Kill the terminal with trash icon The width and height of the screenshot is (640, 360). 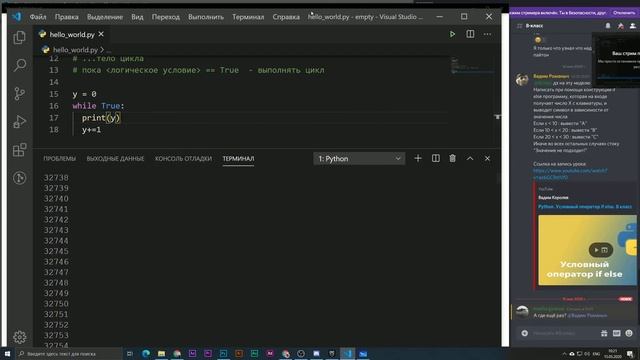[452, 158]
